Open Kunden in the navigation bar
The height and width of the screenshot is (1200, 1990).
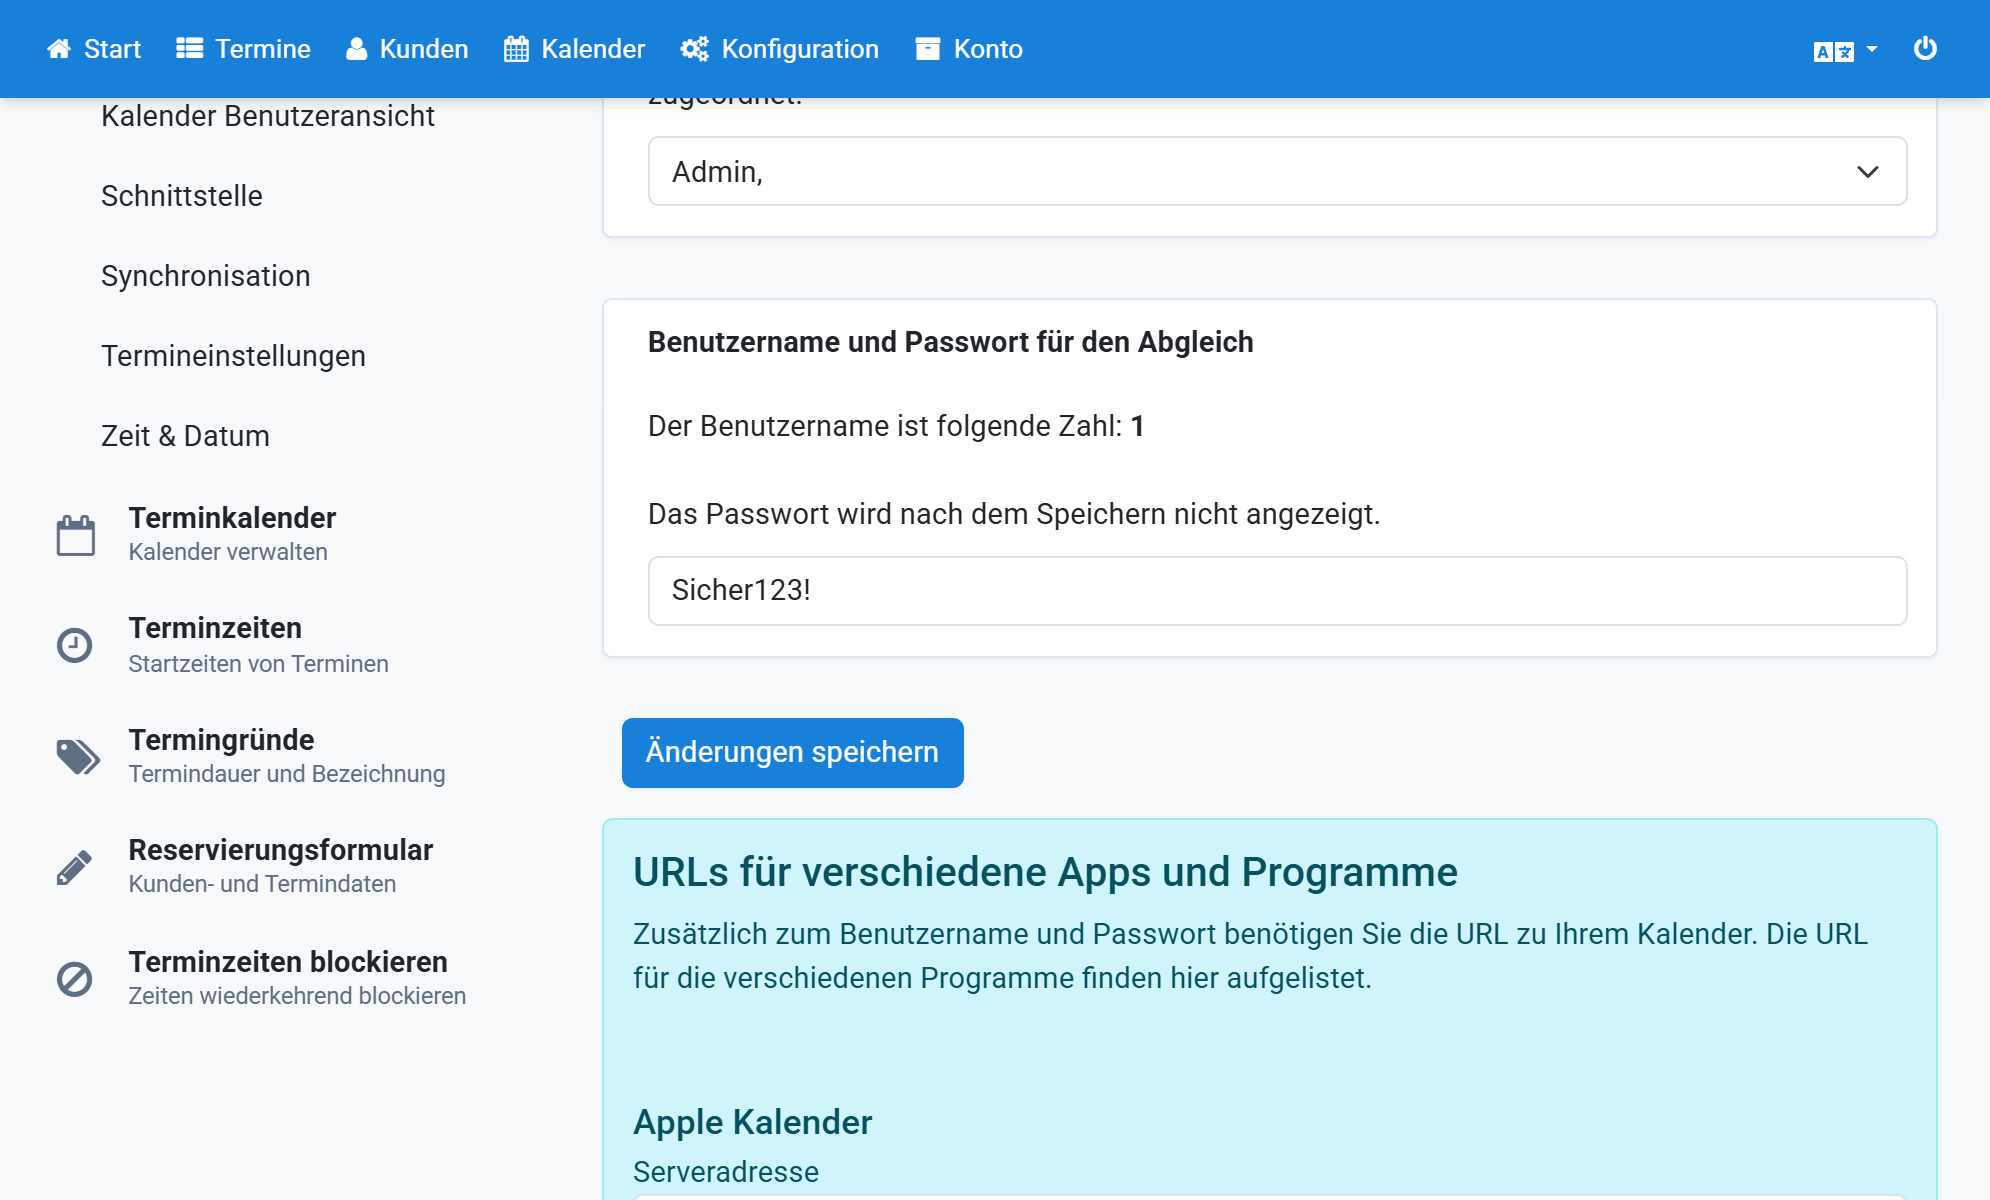click(x=407, y=49)
